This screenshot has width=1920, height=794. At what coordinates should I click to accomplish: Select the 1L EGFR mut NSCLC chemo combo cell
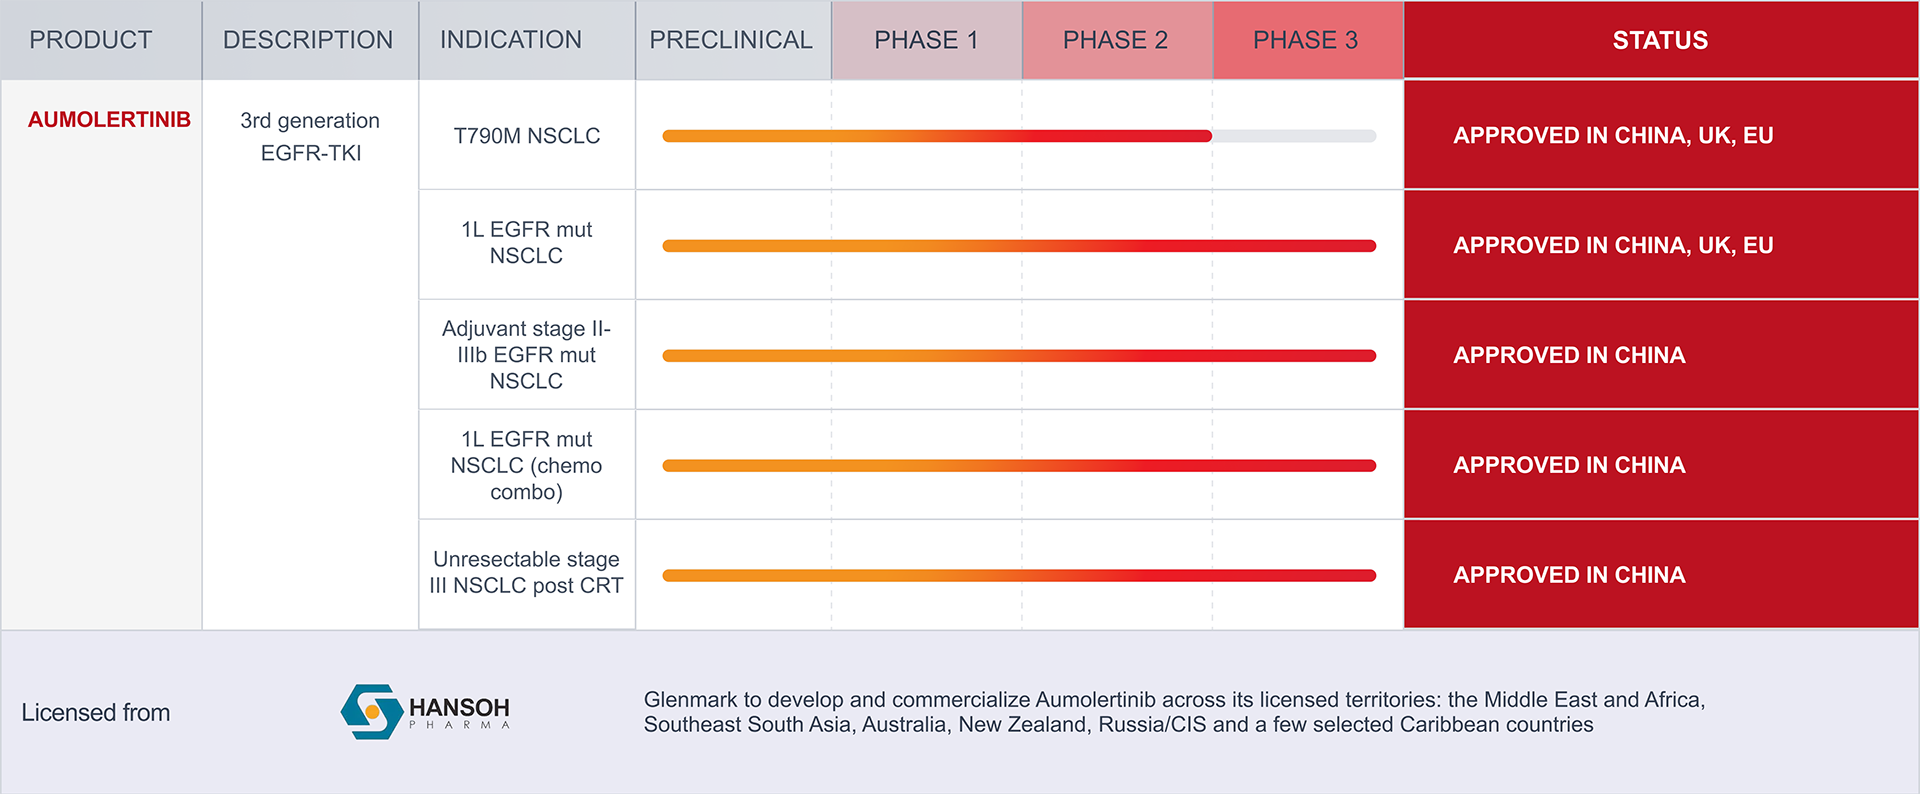coord(527,465)
